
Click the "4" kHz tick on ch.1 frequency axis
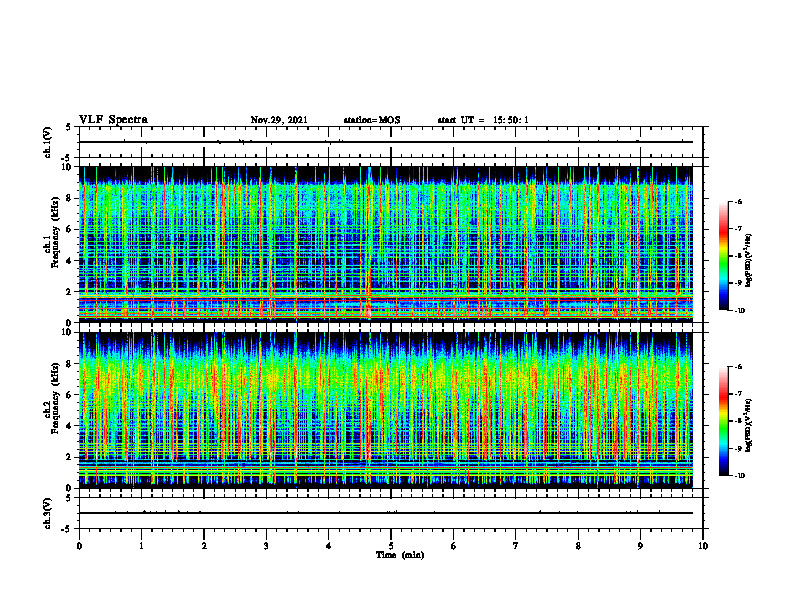(70, 261)
